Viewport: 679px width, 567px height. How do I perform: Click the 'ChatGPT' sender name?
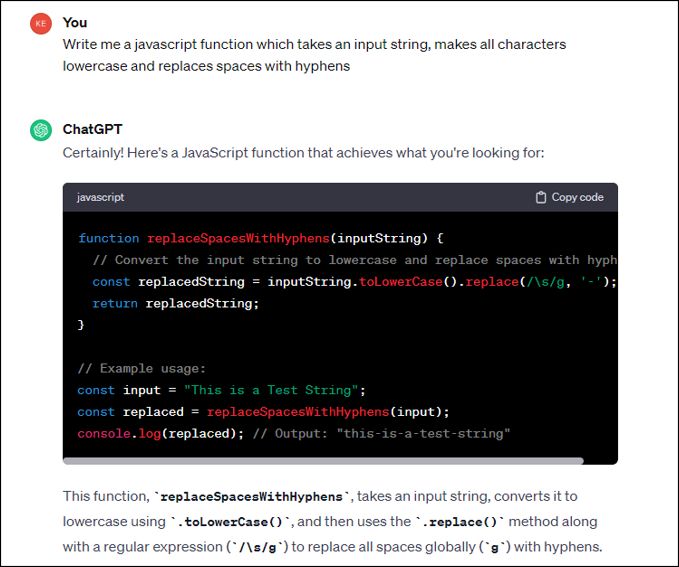[92, 129]
